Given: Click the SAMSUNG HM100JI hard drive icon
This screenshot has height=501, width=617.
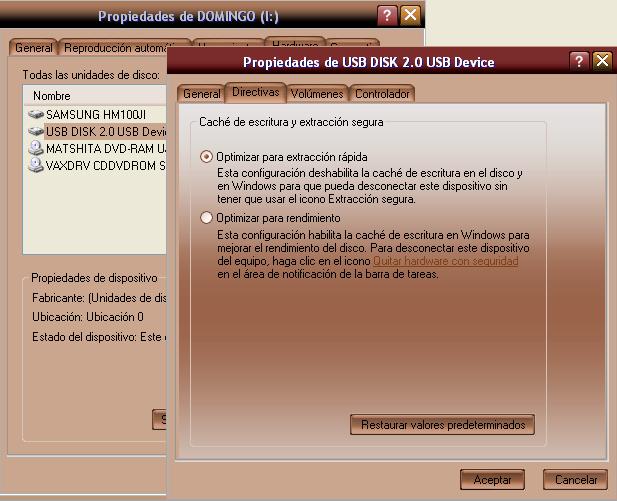Looking at the screenshot, I should click(36, 115).
